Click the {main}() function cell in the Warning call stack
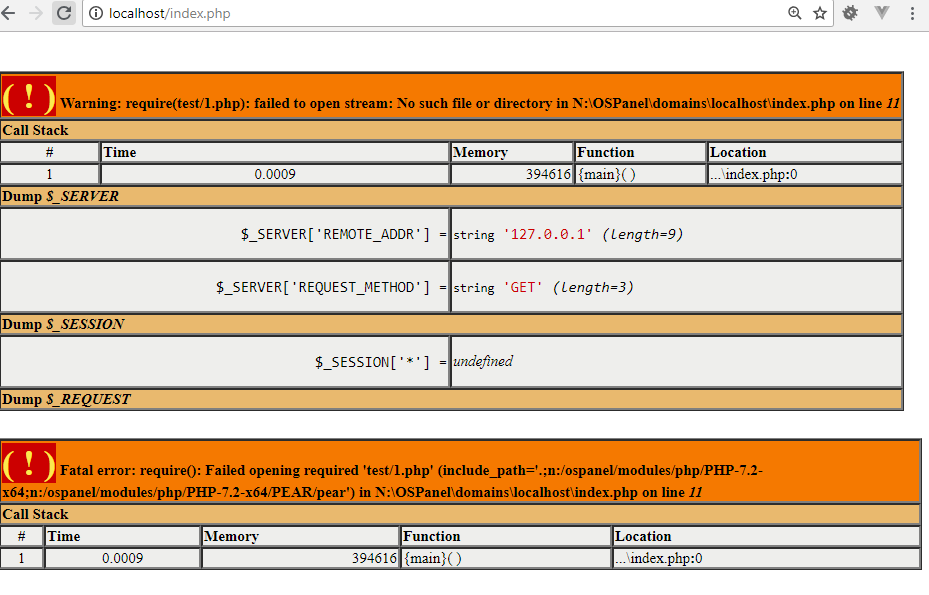The height and width of the screenshot is (595, 929). (607, 174)
